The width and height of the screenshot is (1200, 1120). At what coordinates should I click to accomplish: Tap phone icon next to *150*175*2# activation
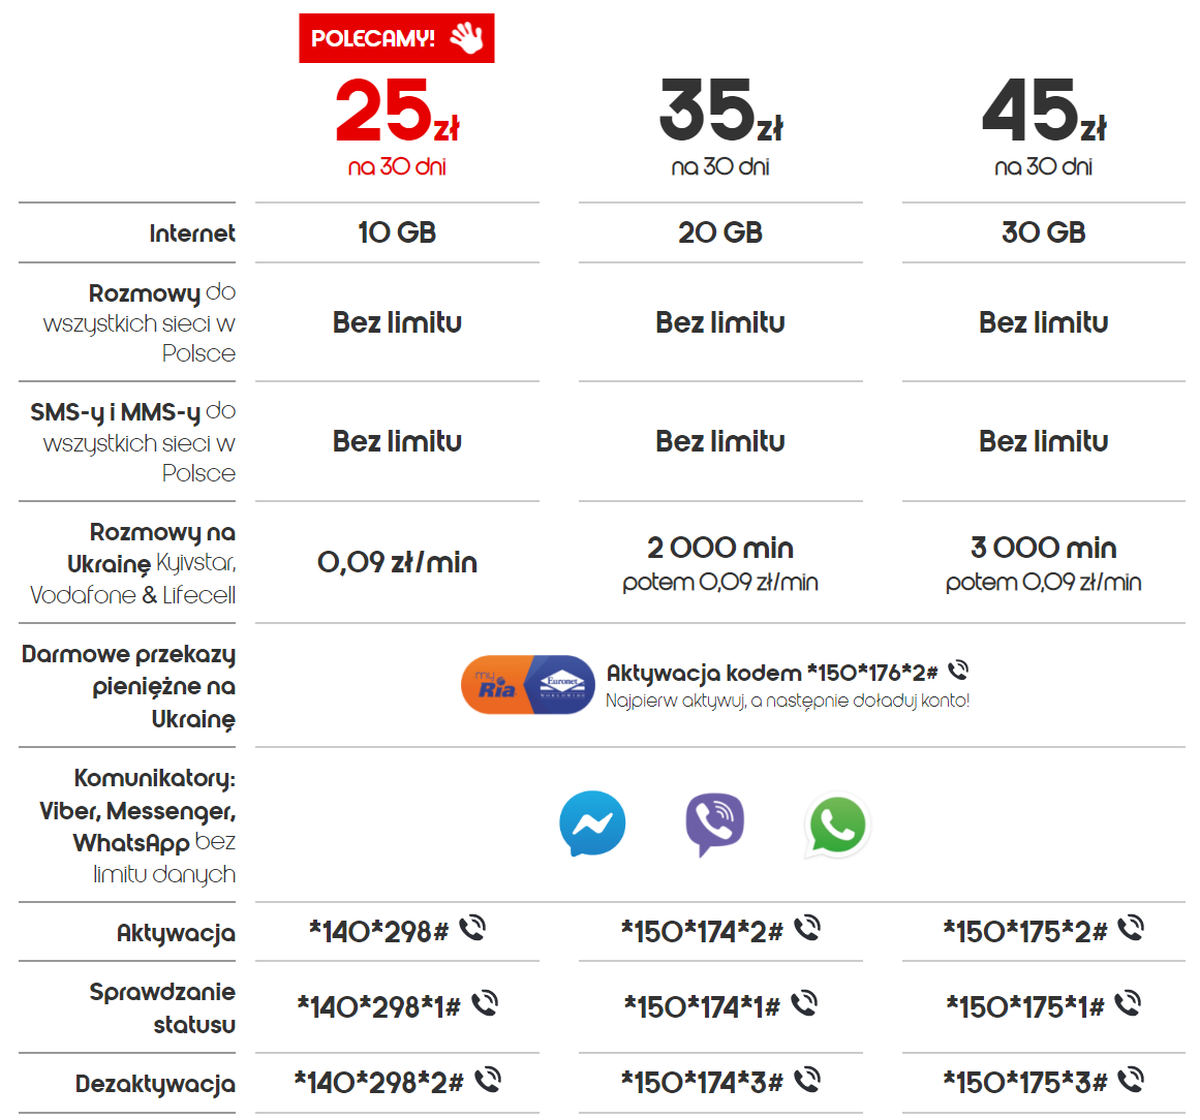(1131, 929)
